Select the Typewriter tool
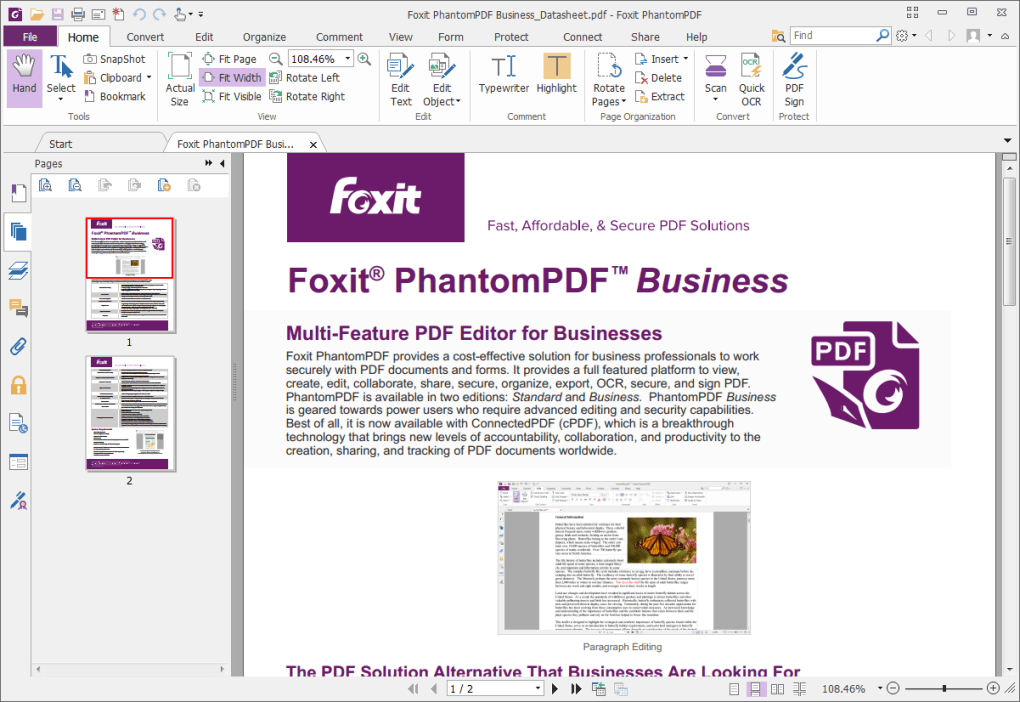This screenshot has width=1020, height=702. point(503,77)
